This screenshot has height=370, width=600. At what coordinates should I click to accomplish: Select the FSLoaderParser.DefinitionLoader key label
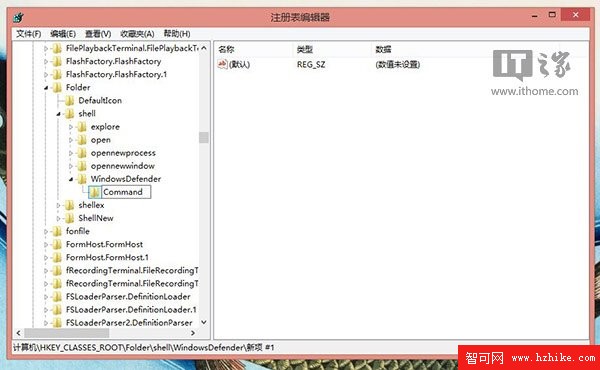(128, 297)
